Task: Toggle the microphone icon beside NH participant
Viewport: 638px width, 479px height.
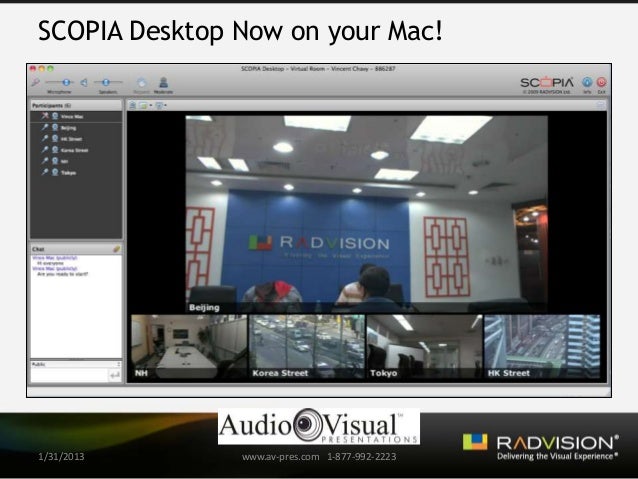Action: click(x=45, y=161)
